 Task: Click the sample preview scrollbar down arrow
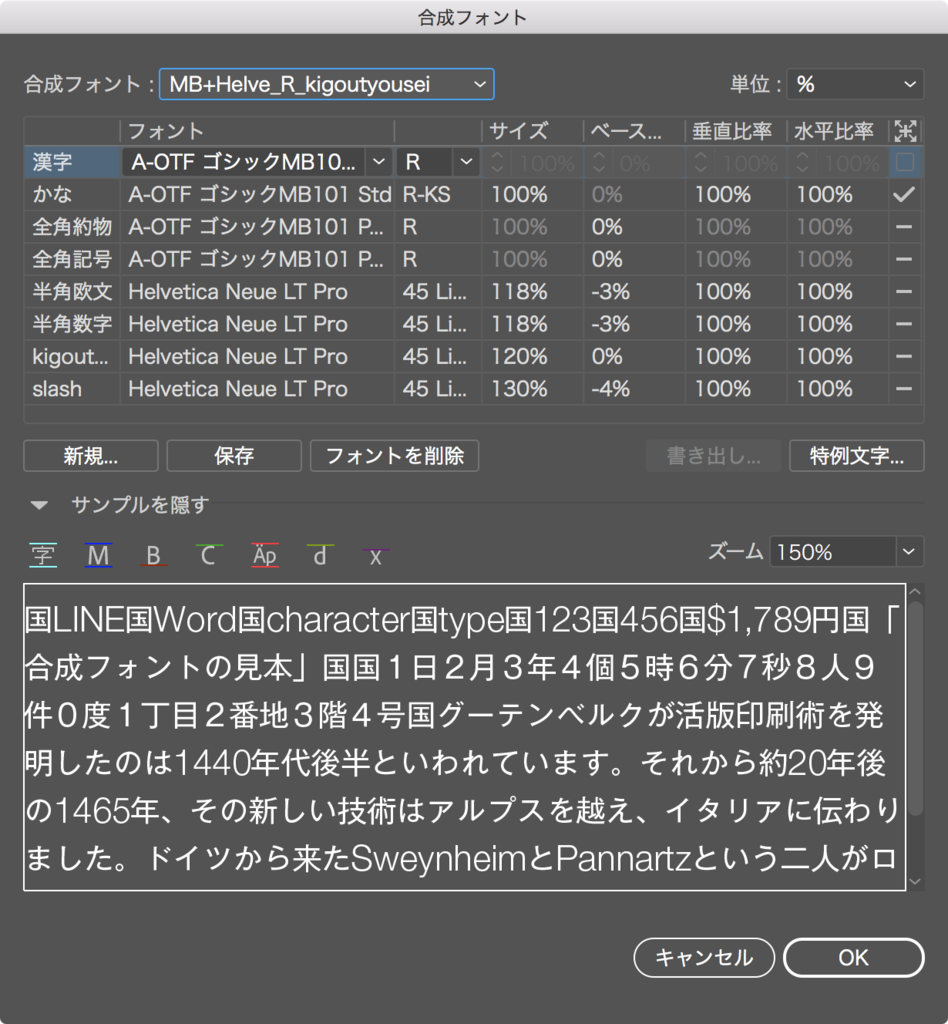[x=915, y=882]
